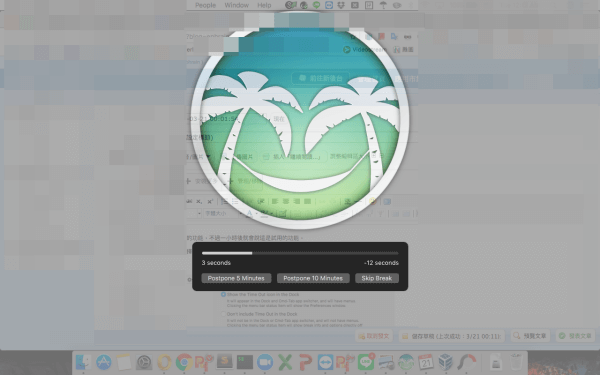Open Time Out palm-tree icon in Dock

coord(406,362)
